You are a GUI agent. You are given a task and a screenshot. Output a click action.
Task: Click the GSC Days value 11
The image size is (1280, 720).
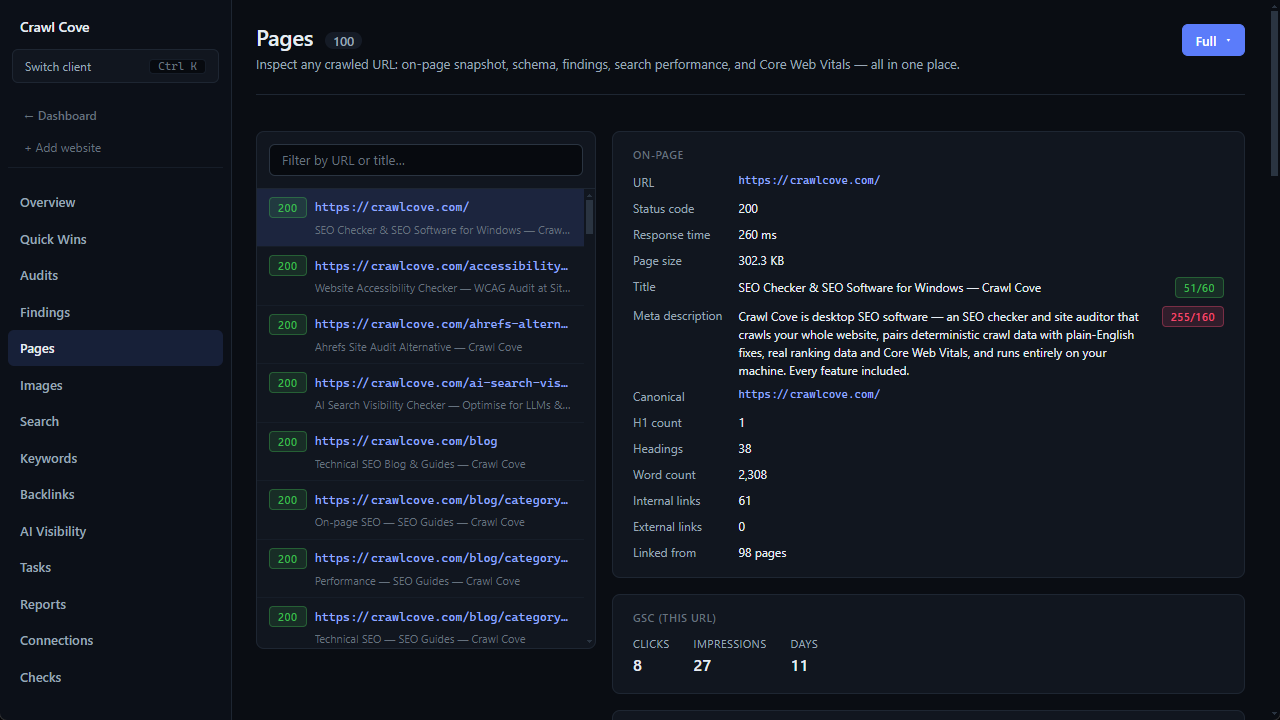(799, 666)
